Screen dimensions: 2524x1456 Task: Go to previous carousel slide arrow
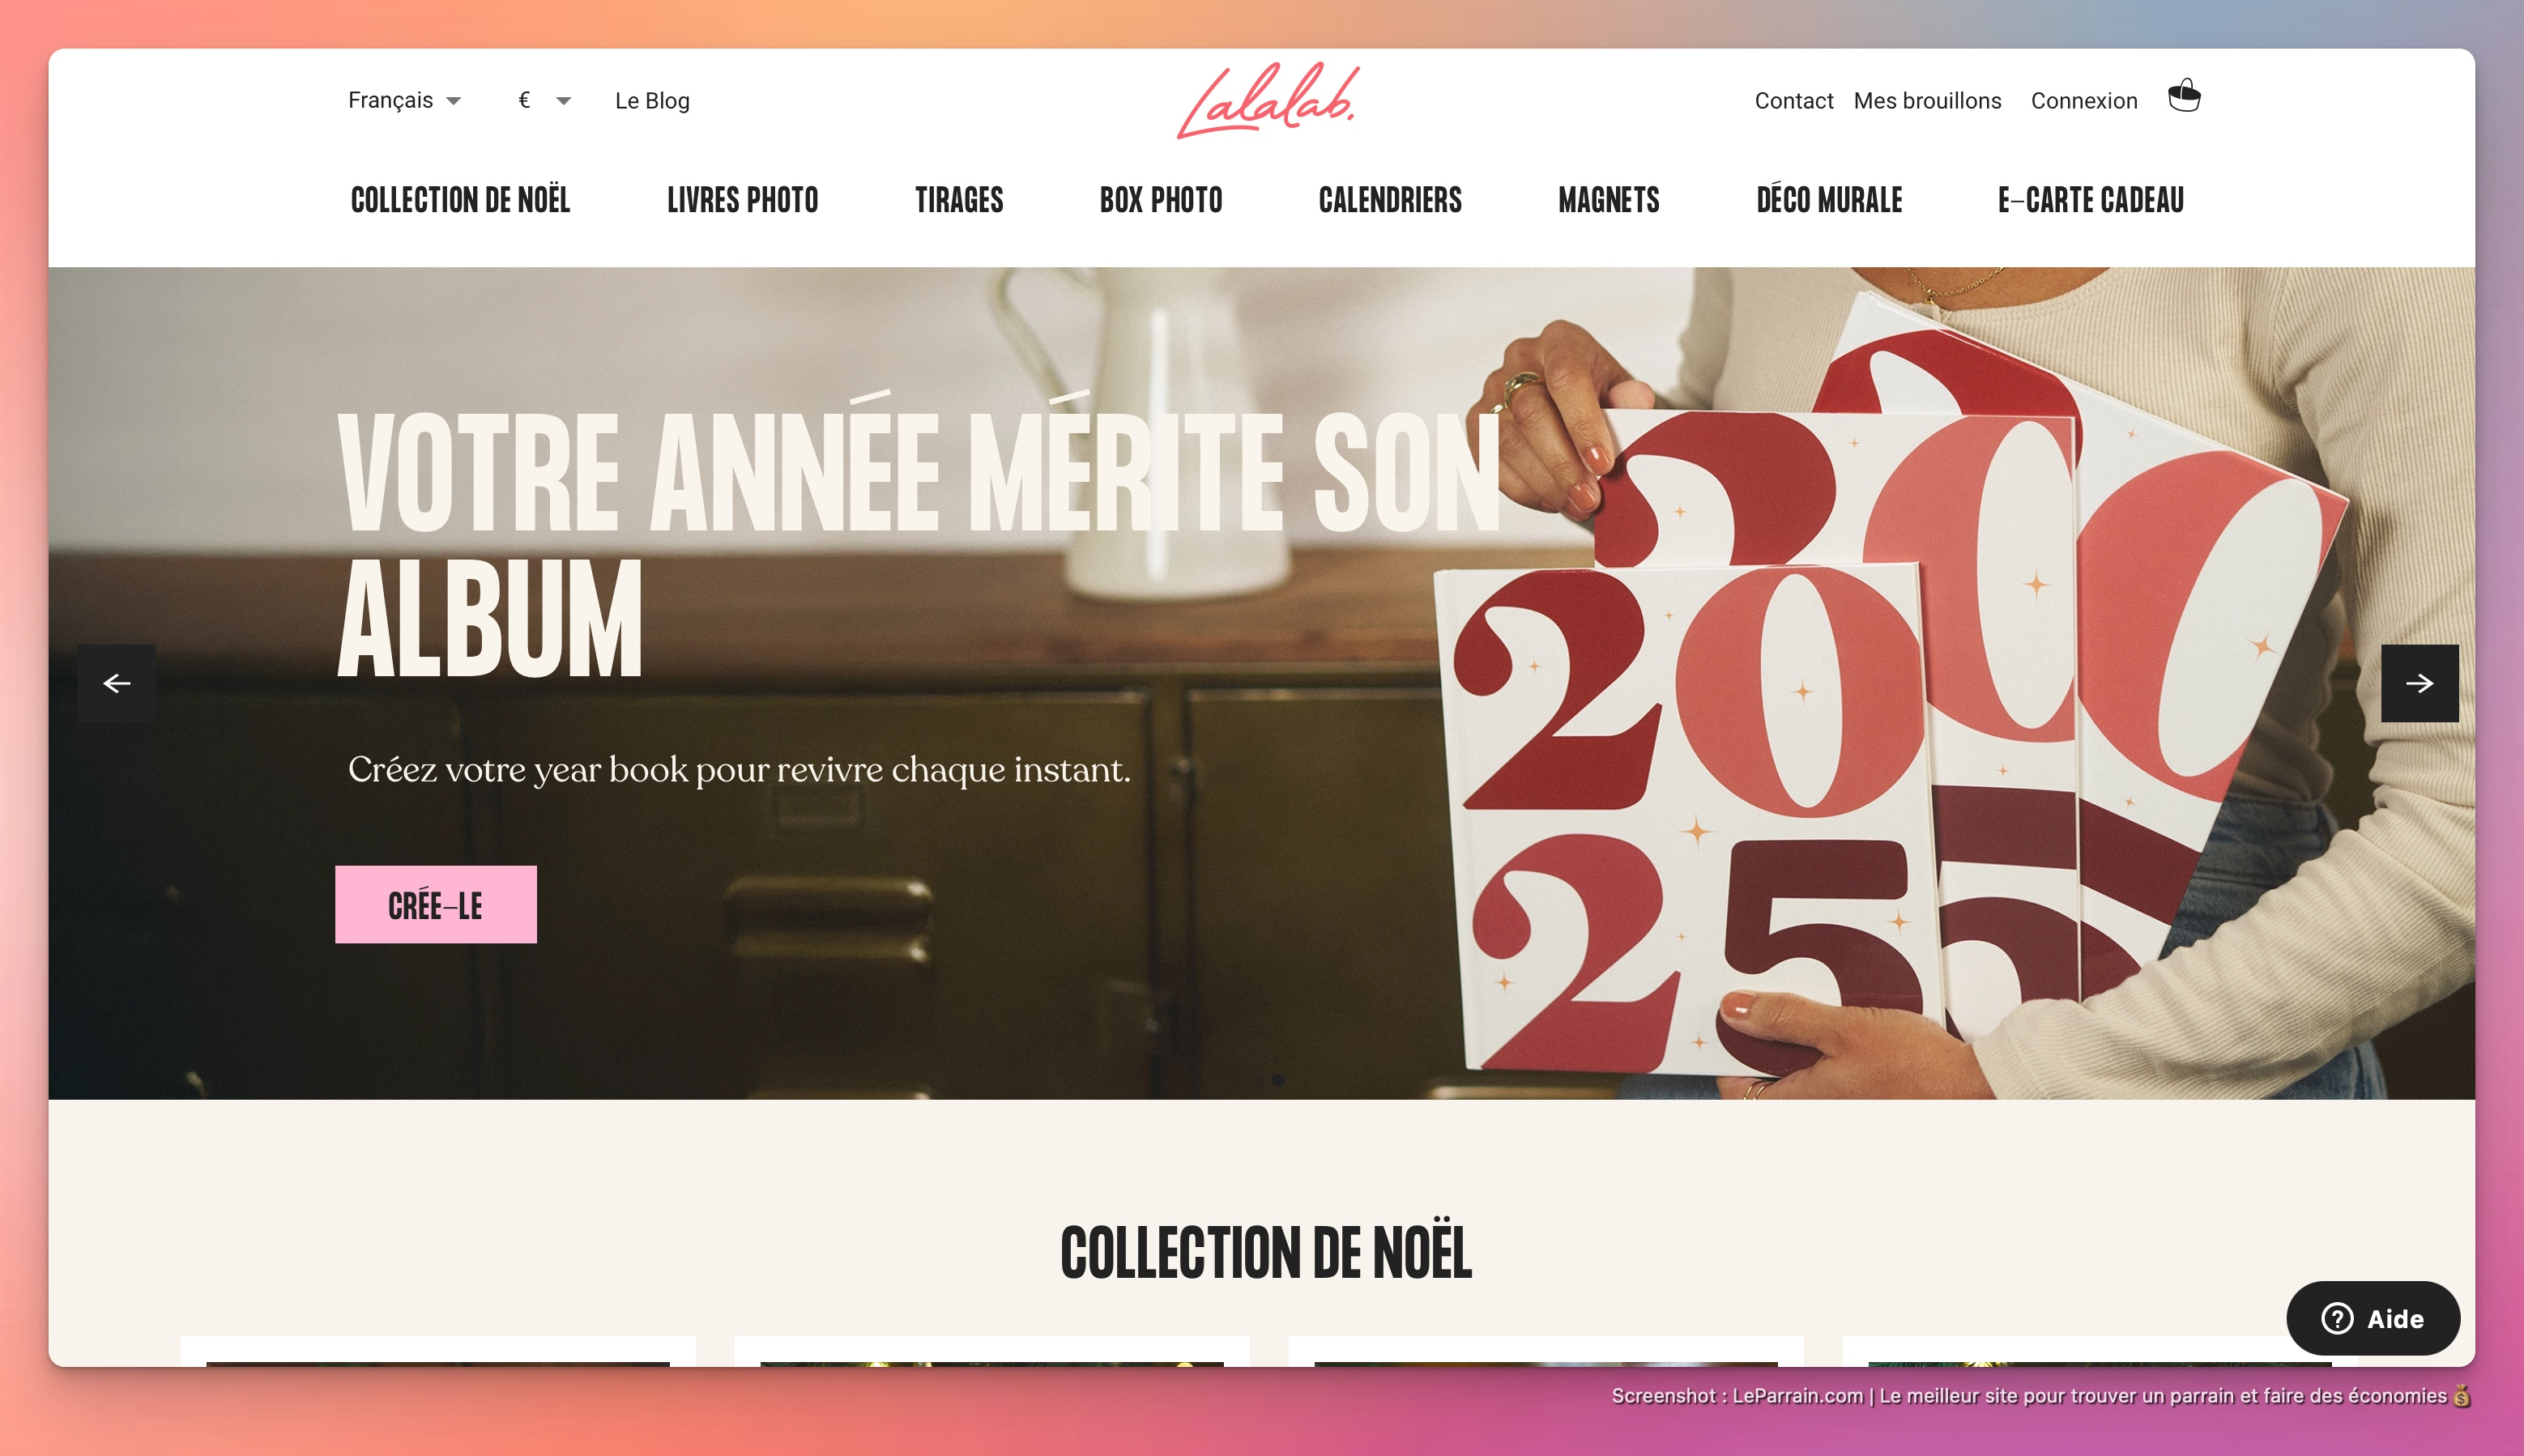[117, 683]
